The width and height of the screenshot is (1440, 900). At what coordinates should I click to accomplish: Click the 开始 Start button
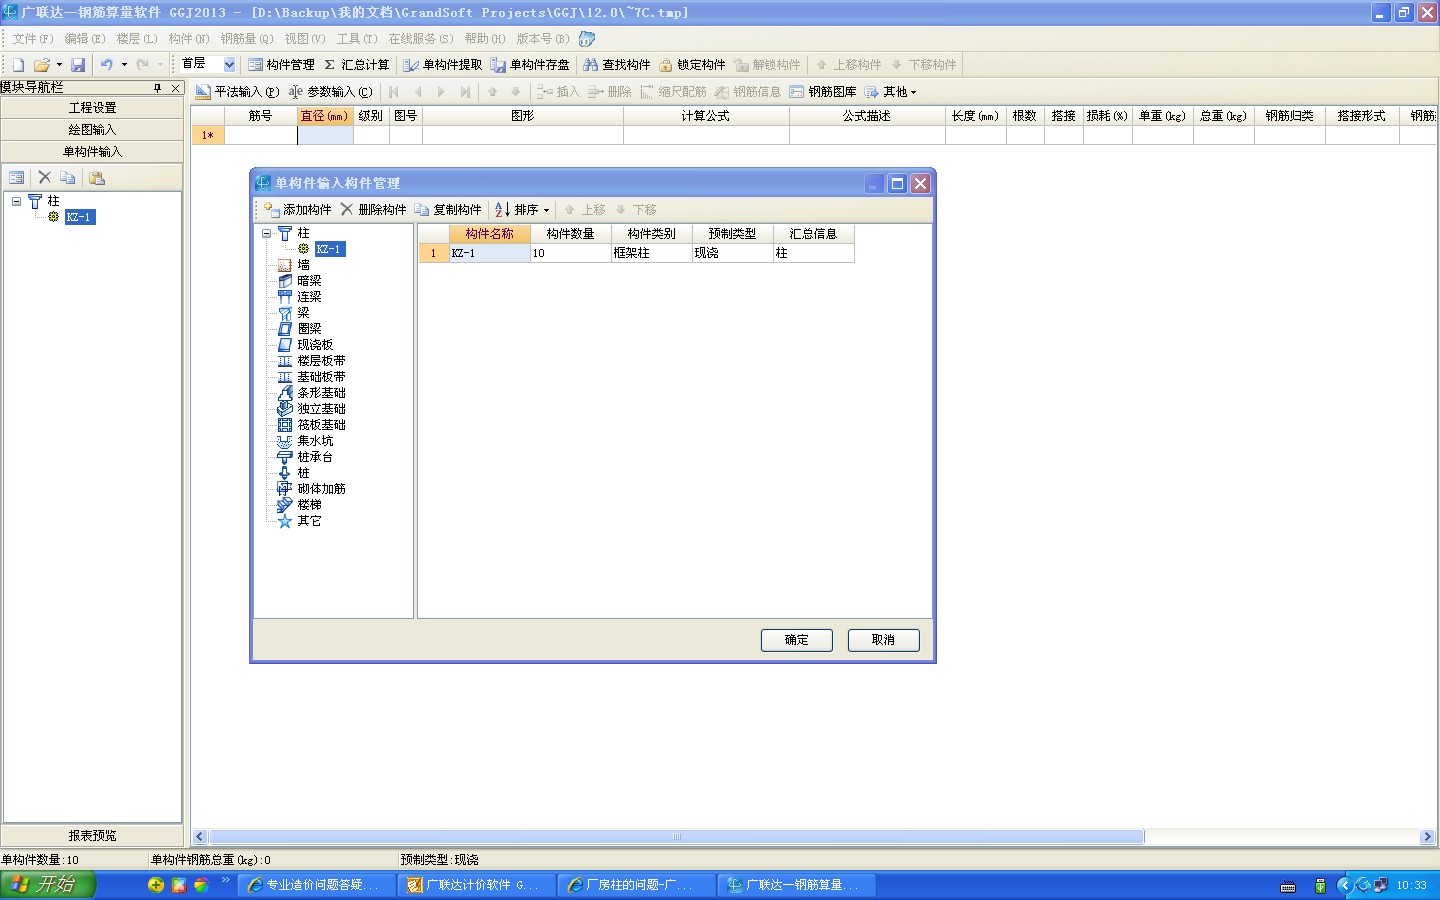(x=47, y=885)
